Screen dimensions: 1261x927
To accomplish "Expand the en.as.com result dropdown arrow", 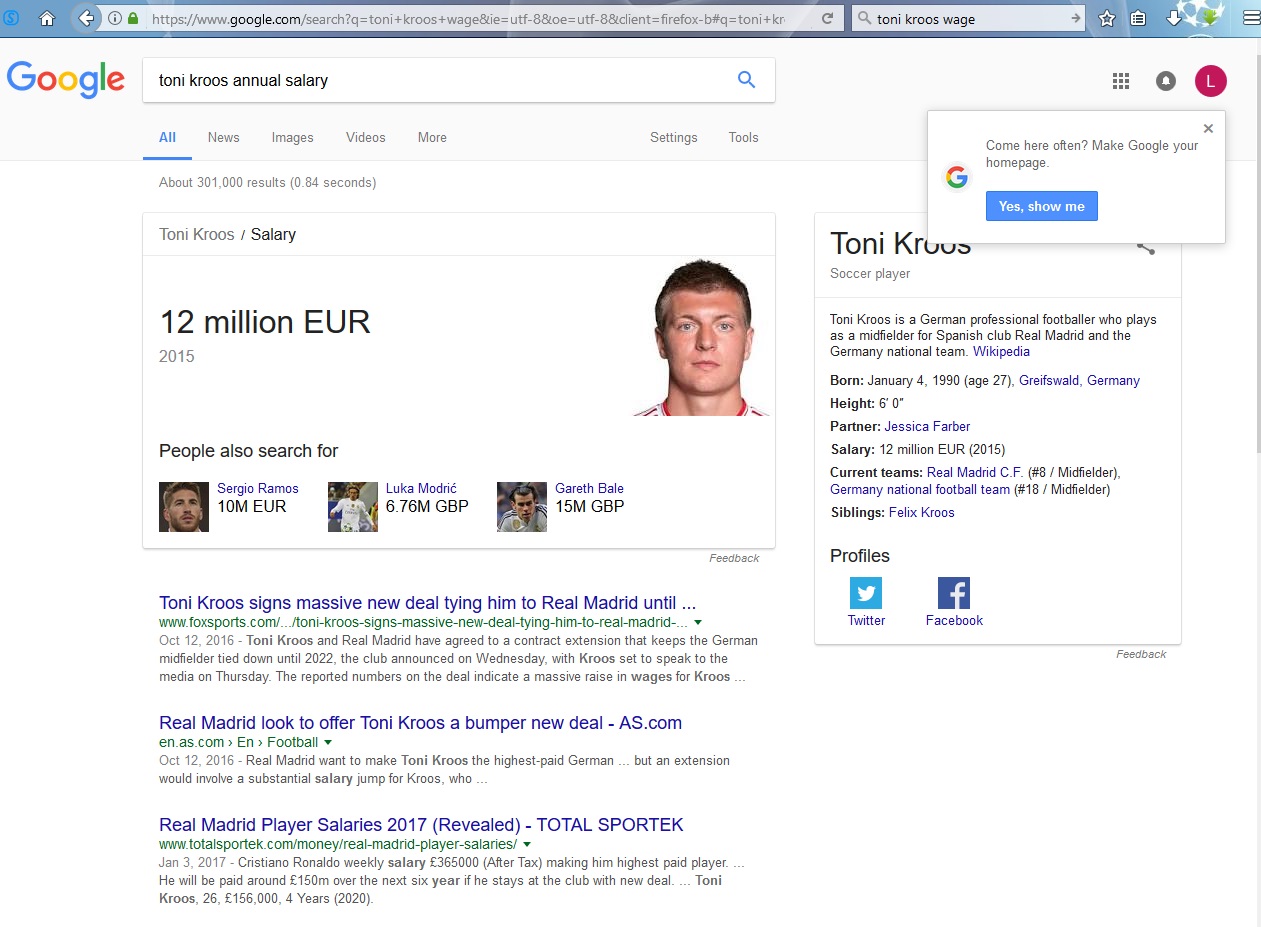I will (328, 742).
